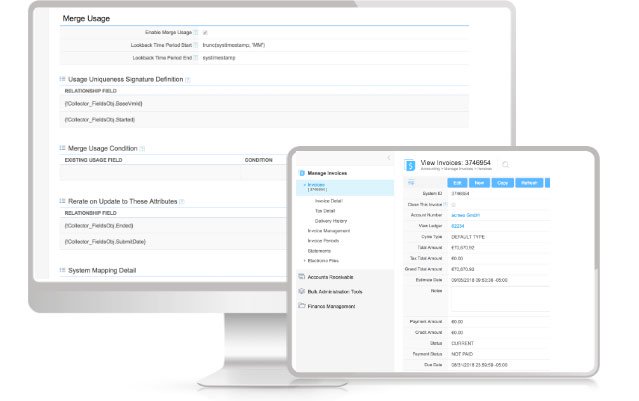Click the Finance Management folder icon
The width and height of the screenshot is (639, 401).
(302, 306)
